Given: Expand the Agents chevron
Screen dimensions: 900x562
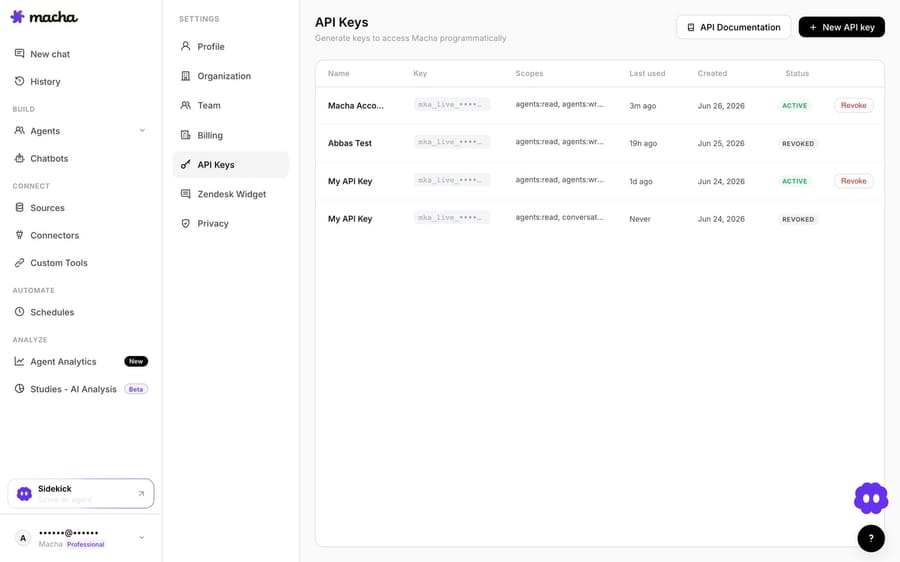Looking at the screenshot, I should click(142, 130).
